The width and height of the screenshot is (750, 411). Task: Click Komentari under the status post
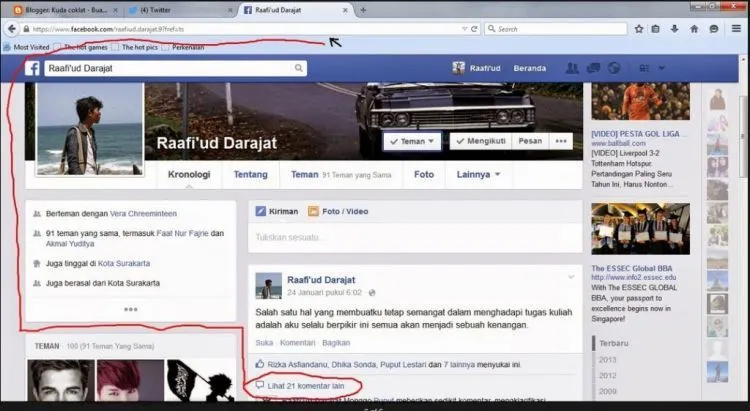click(298, 343)
